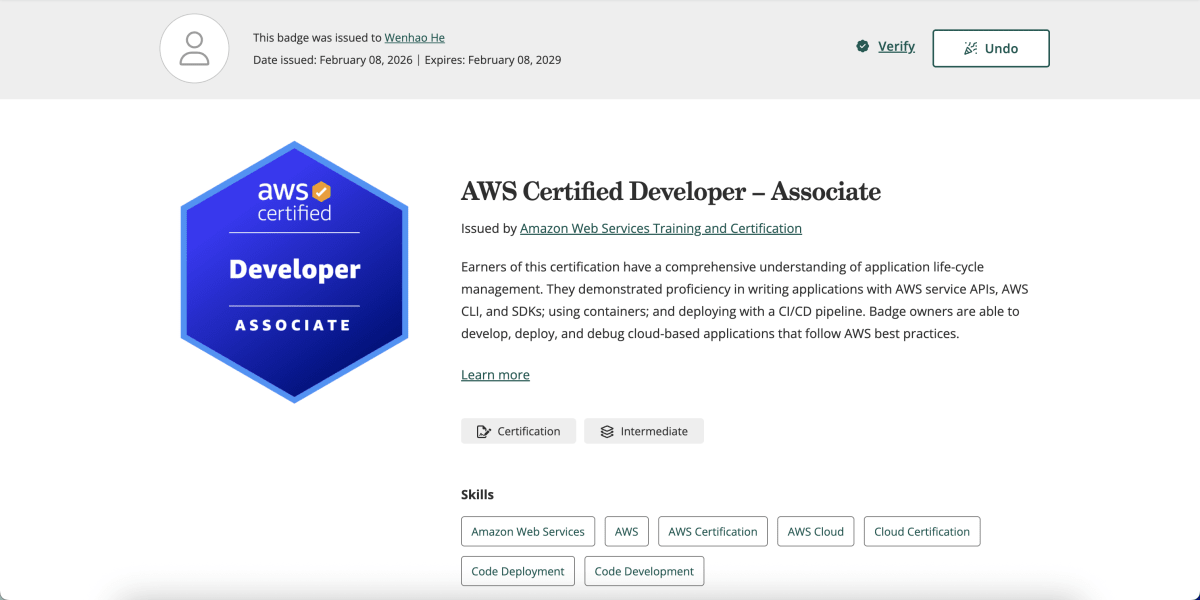
Task: Open the Wenhao He profile link
Action: pos(414,38)
